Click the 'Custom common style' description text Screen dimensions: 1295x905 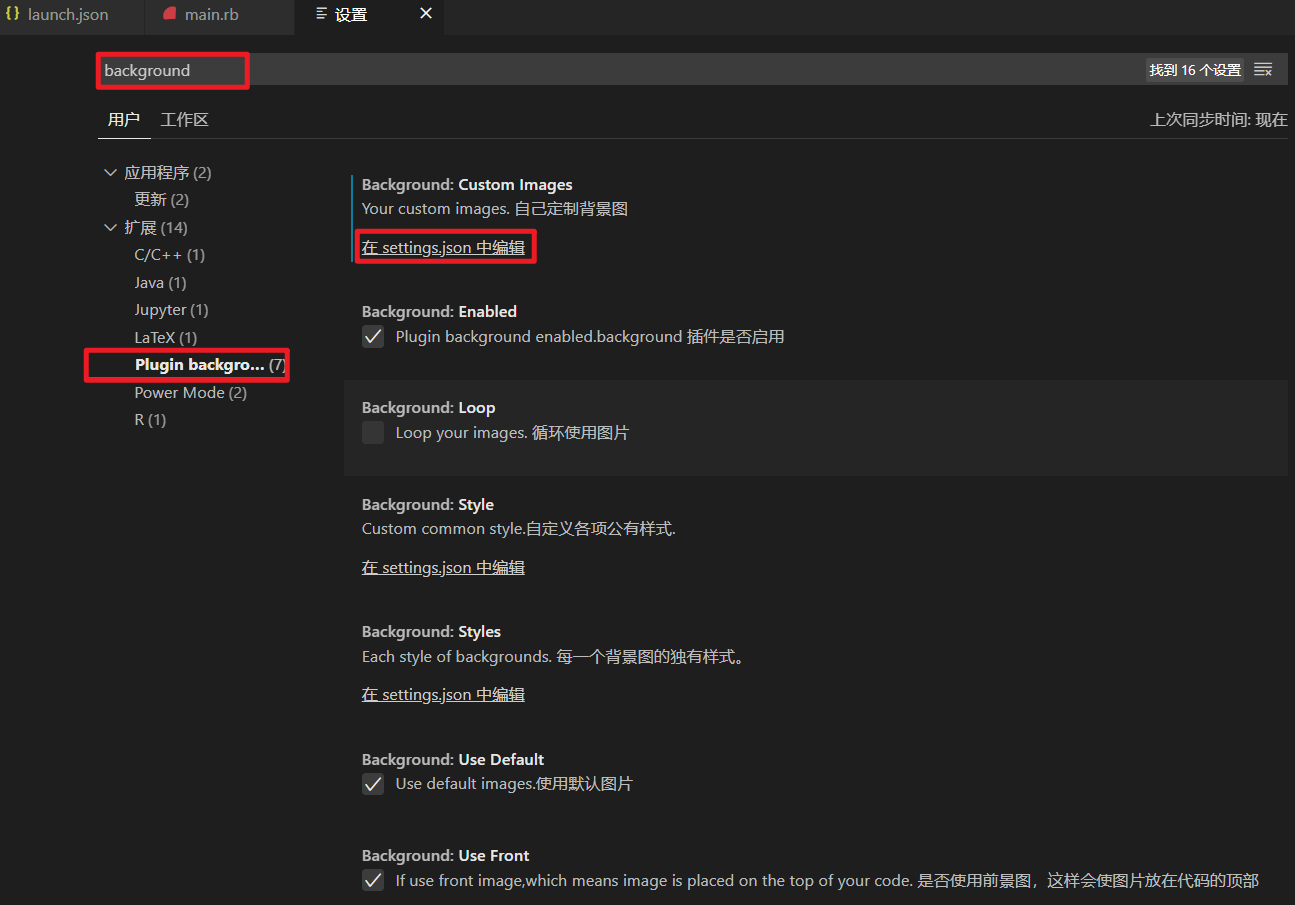pyautogui.click(x=519, y=528)
